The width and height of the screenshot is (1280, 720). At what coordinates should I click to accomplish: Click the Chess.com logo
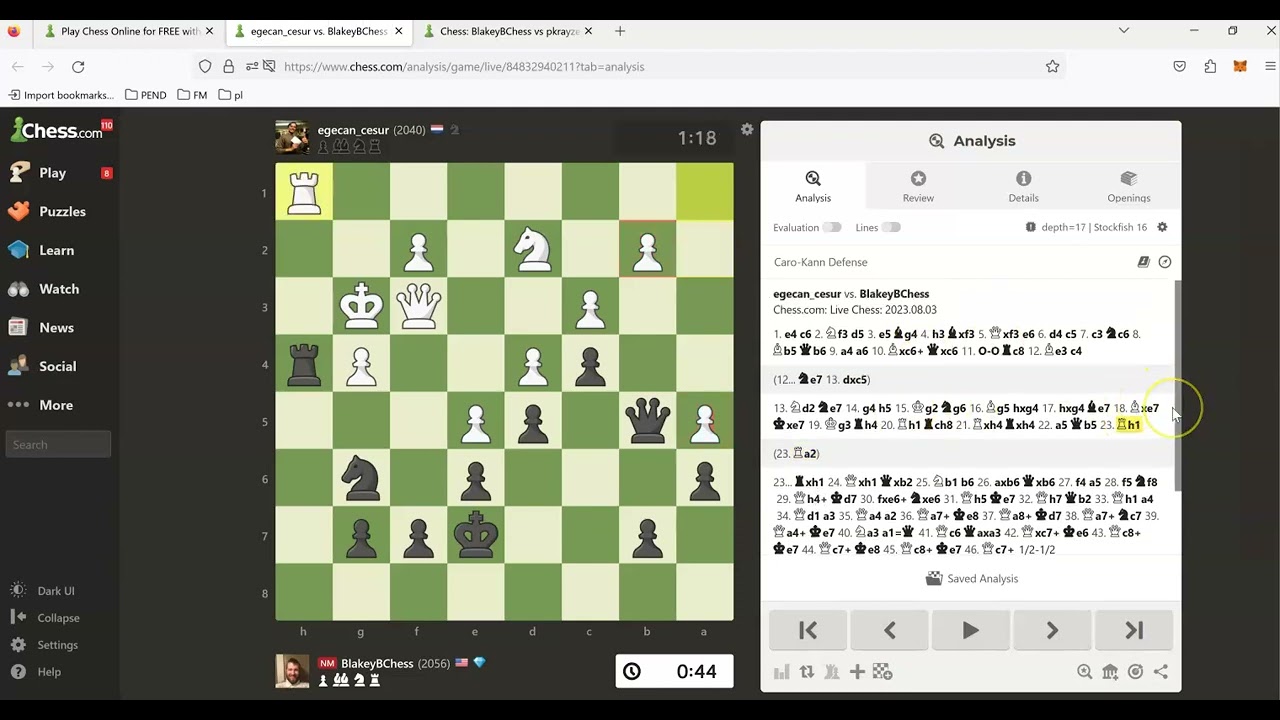(57, 131)
